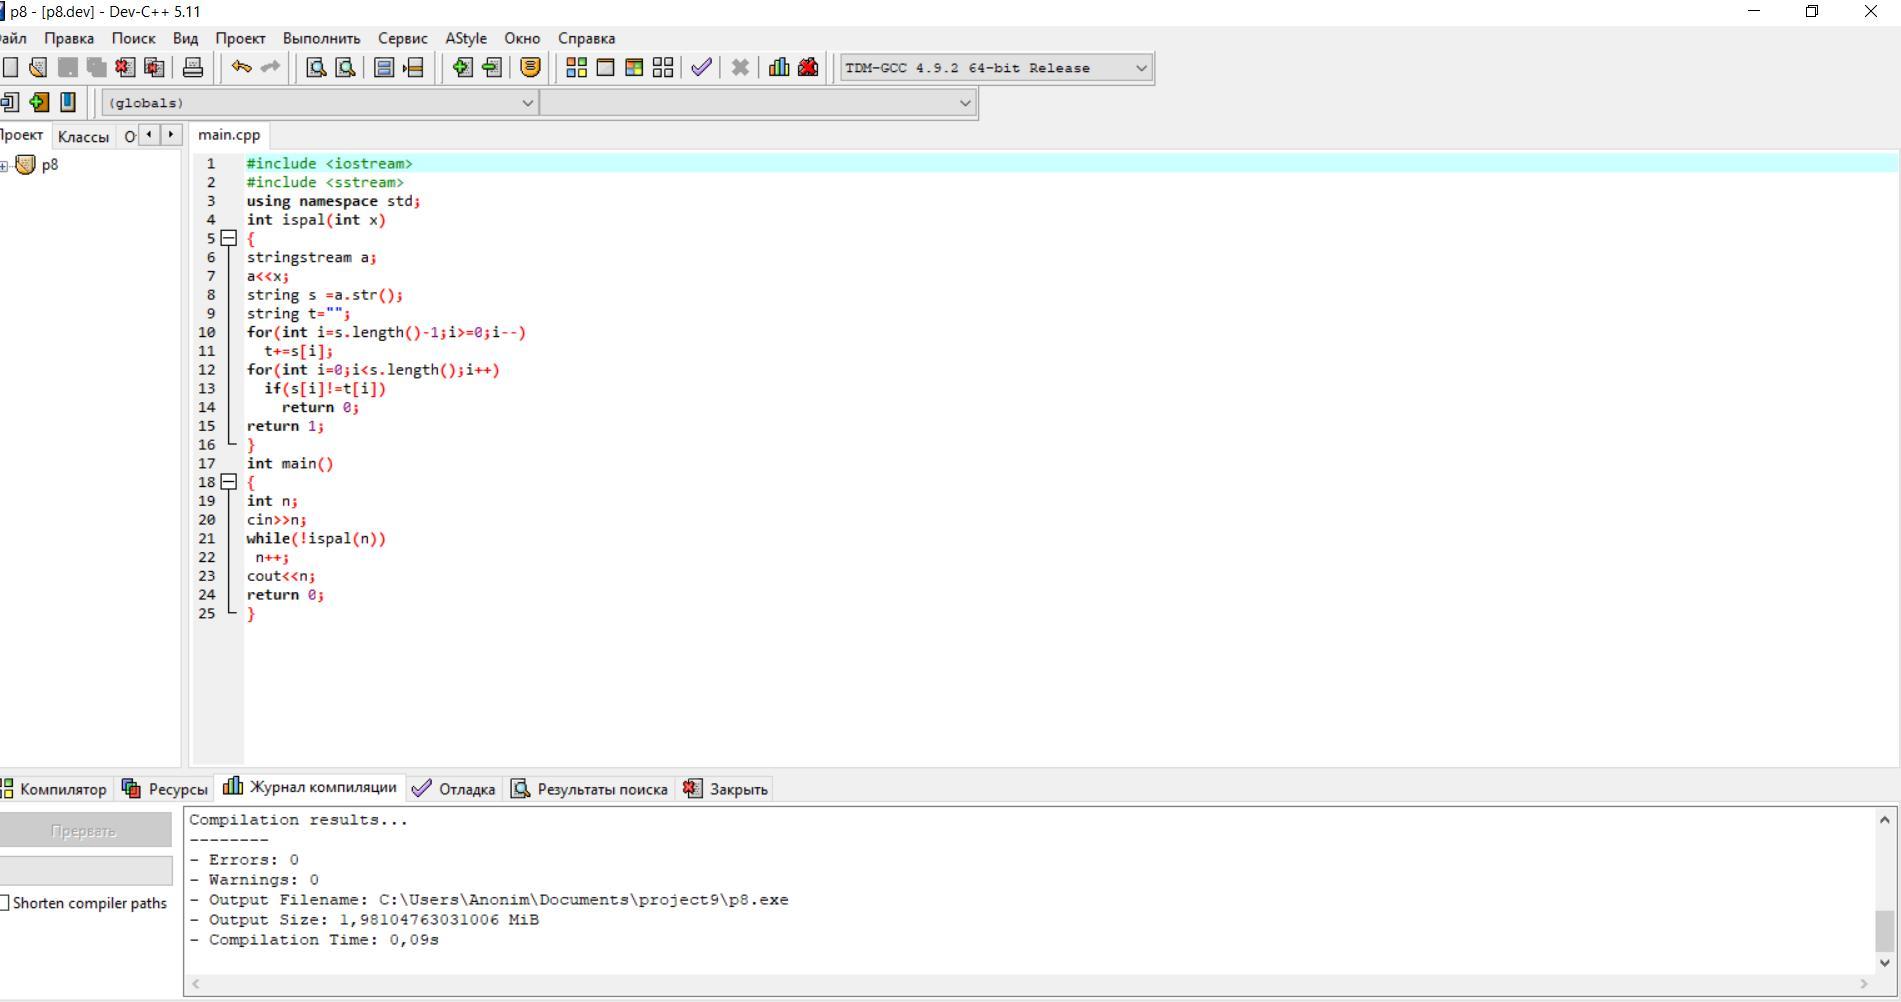
Task: Click the Compile four-squares icon
Action: pyautogui.click(x=576, y=67)
